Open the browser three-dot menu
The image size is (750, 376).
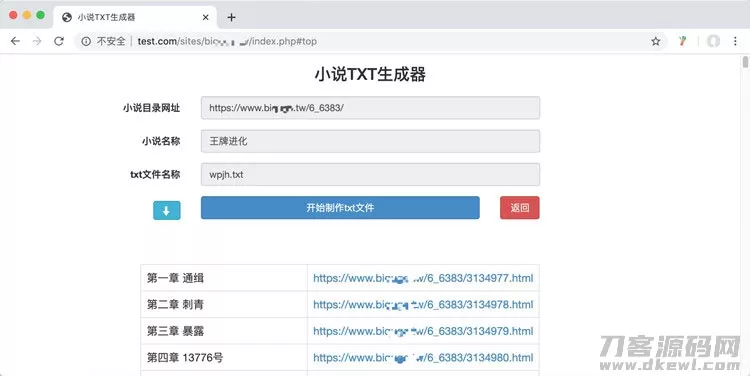point(735,42)
